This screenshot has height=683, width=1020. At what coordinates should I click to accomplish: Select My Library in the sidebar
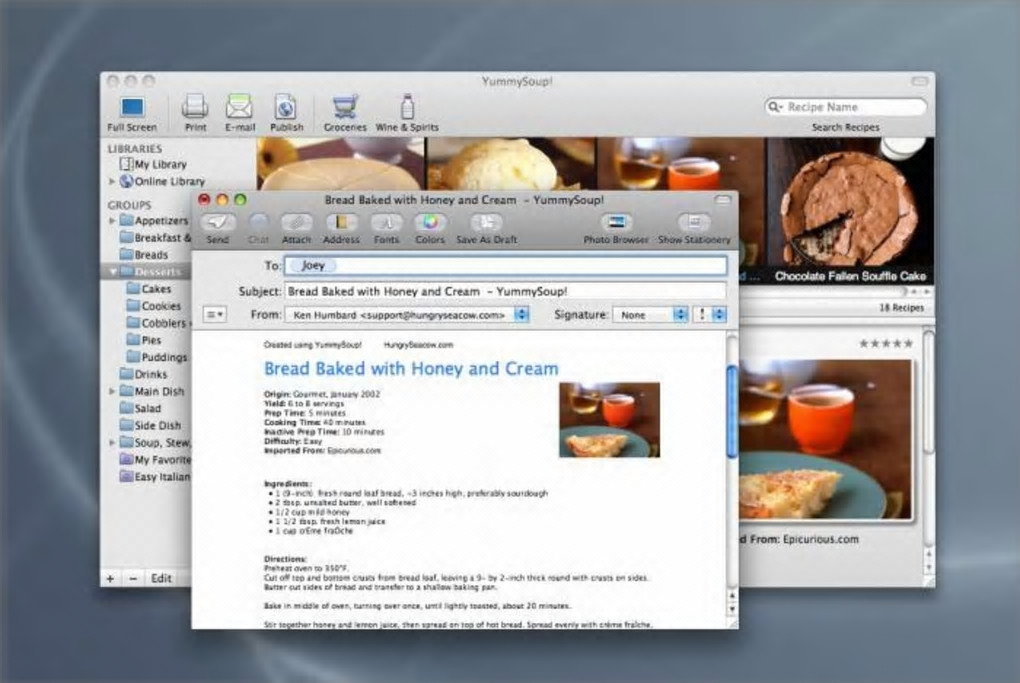pyautogui.click(x=154, y=165)
